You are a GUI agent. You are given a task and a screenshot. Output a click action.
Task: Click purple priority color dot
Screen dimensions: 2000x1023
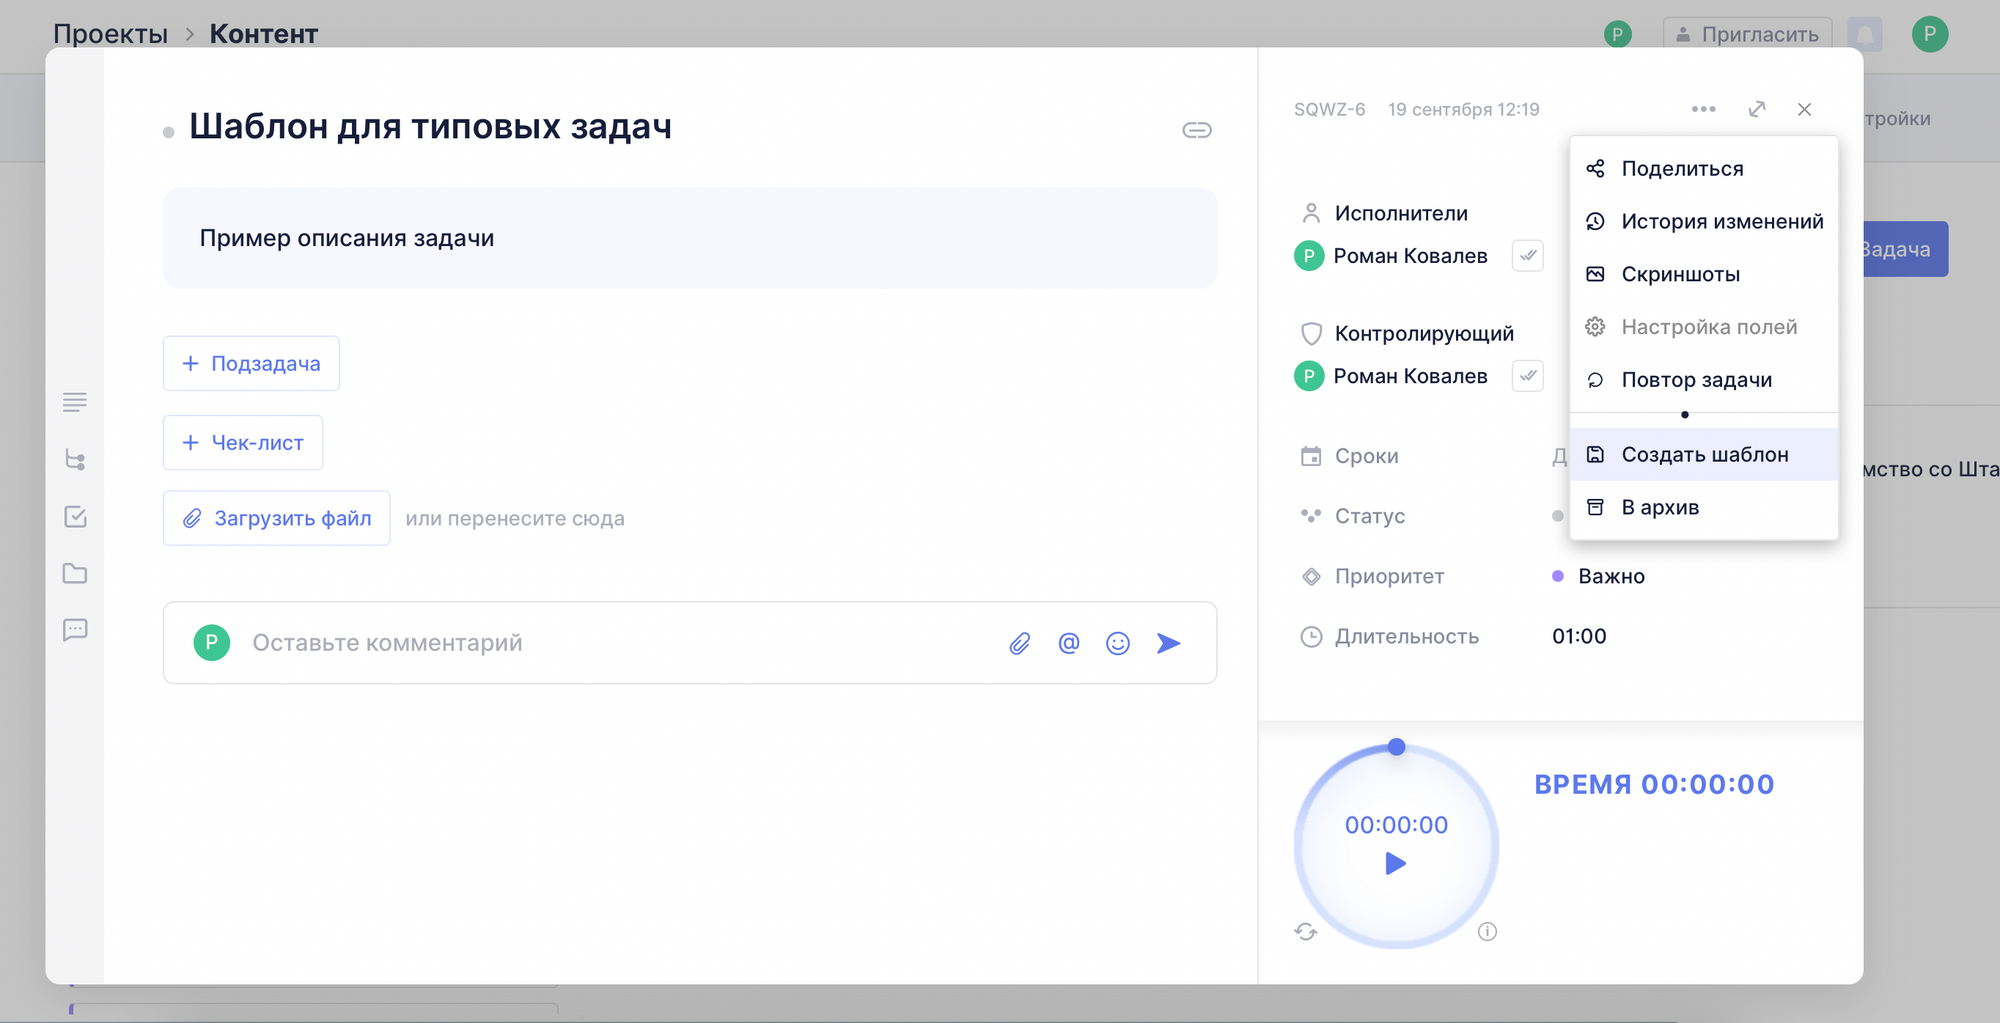pos(1557,576)
